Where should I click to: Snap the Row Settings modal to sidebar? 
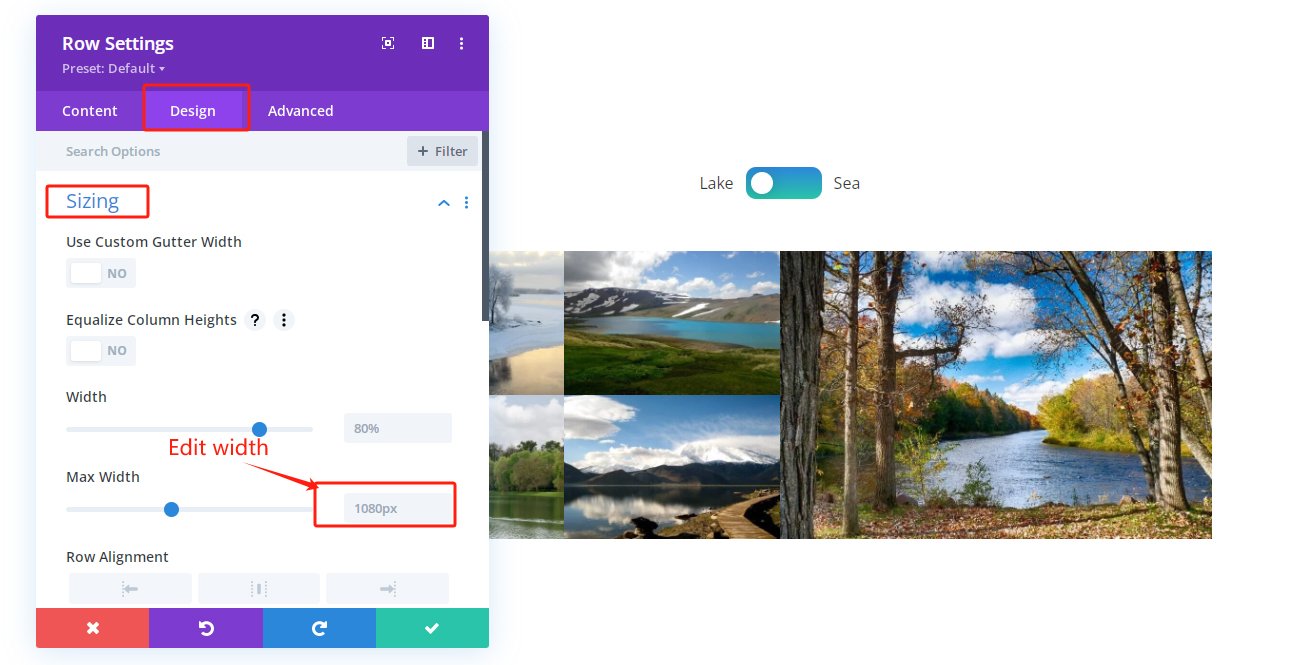[428, 43]
